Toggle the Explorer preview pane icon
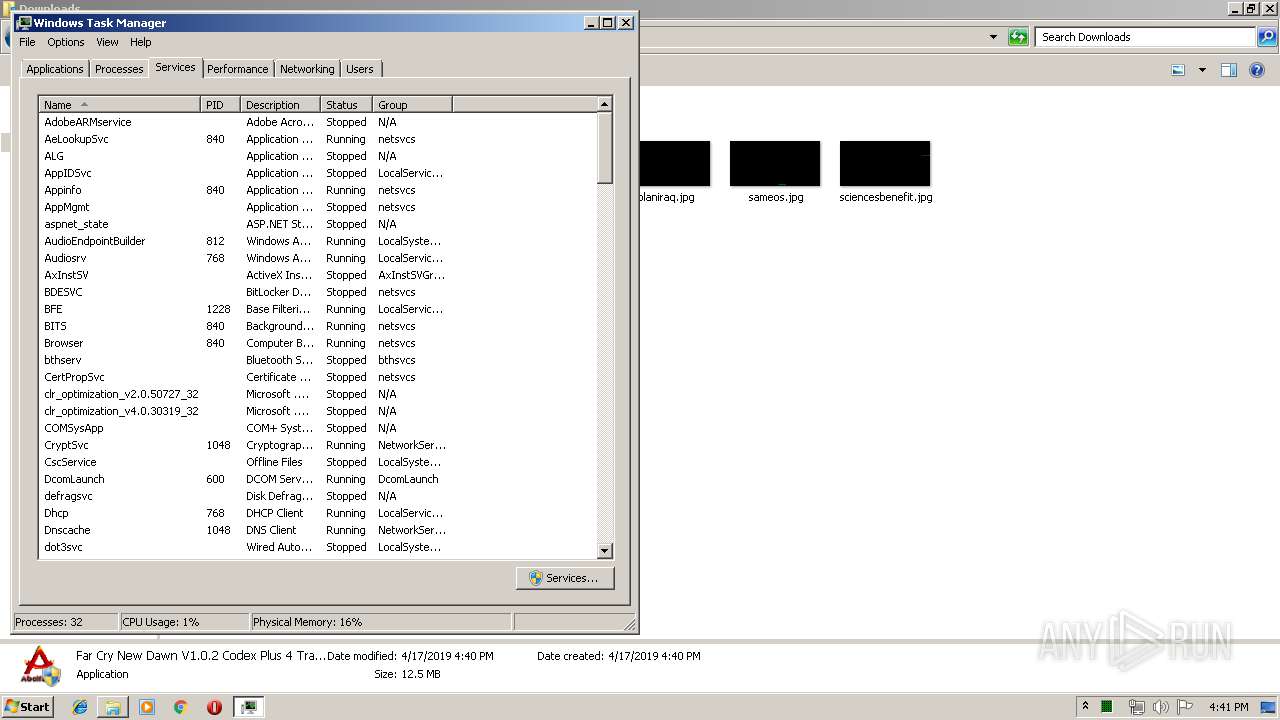 (x=1229, y=70)
